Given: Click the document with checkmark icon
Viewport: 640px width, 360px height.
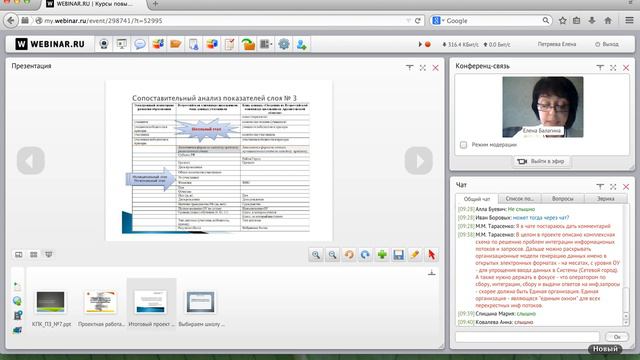Looking at the screenshot, I should [x=230, y=44].
